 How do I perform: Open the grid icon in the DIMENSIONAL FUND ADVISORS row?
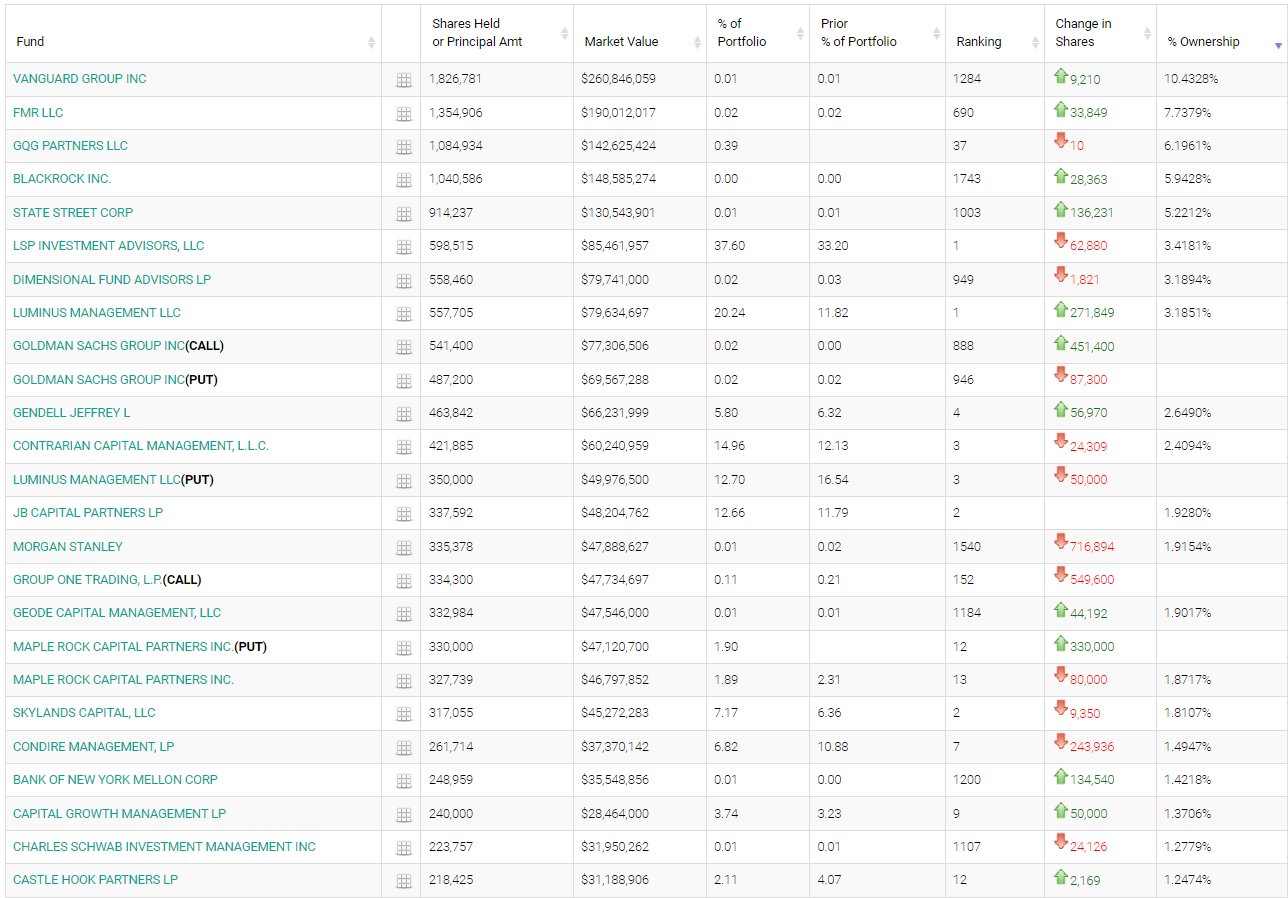pyautogui.click(x=404, y=281)
